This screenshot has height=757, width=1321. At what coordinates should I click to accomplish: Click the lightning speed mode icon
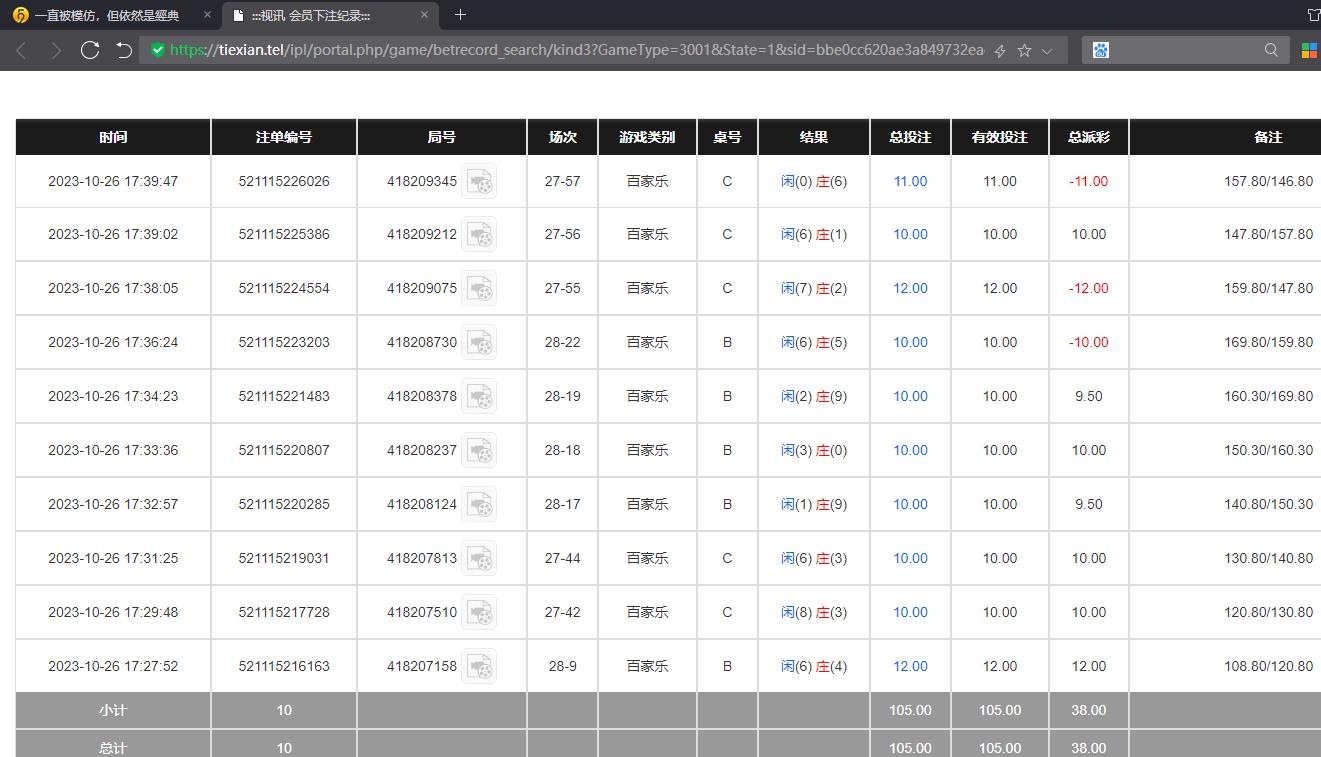(999, 50)
